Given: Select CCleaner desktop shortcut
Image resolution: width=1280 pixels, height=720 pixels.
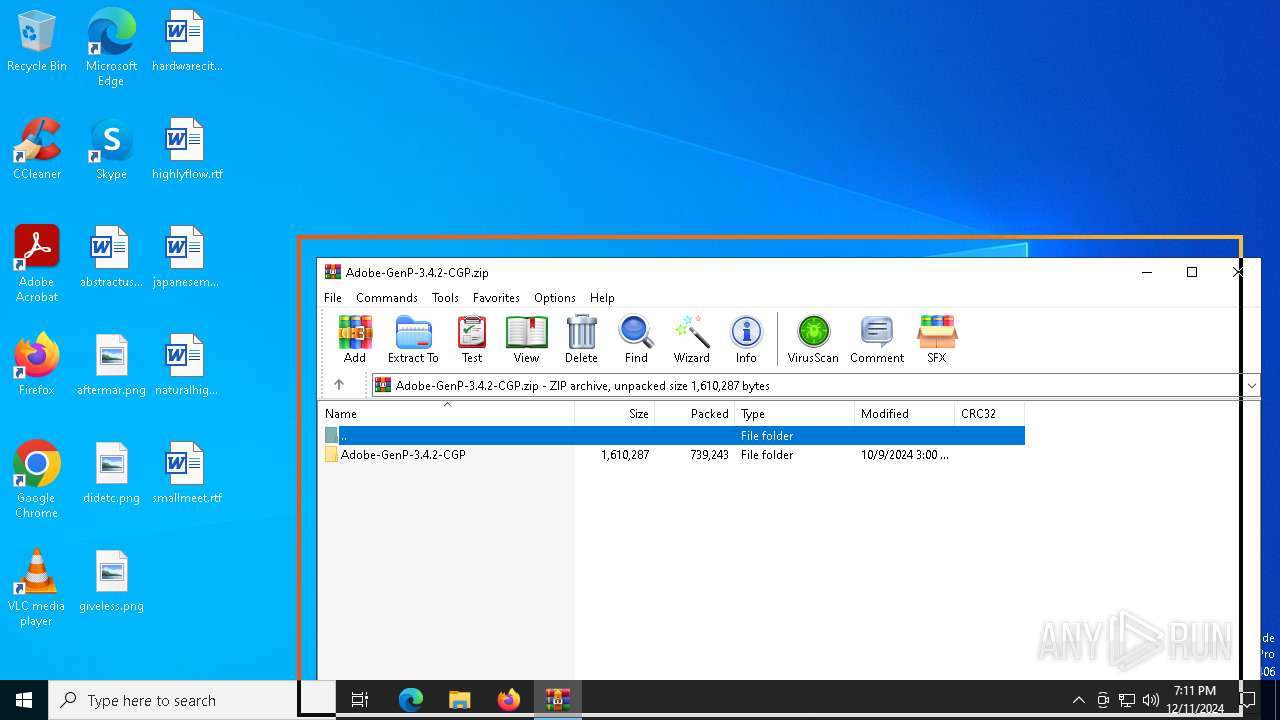Looking at the screenshot, I should [37, 150].
